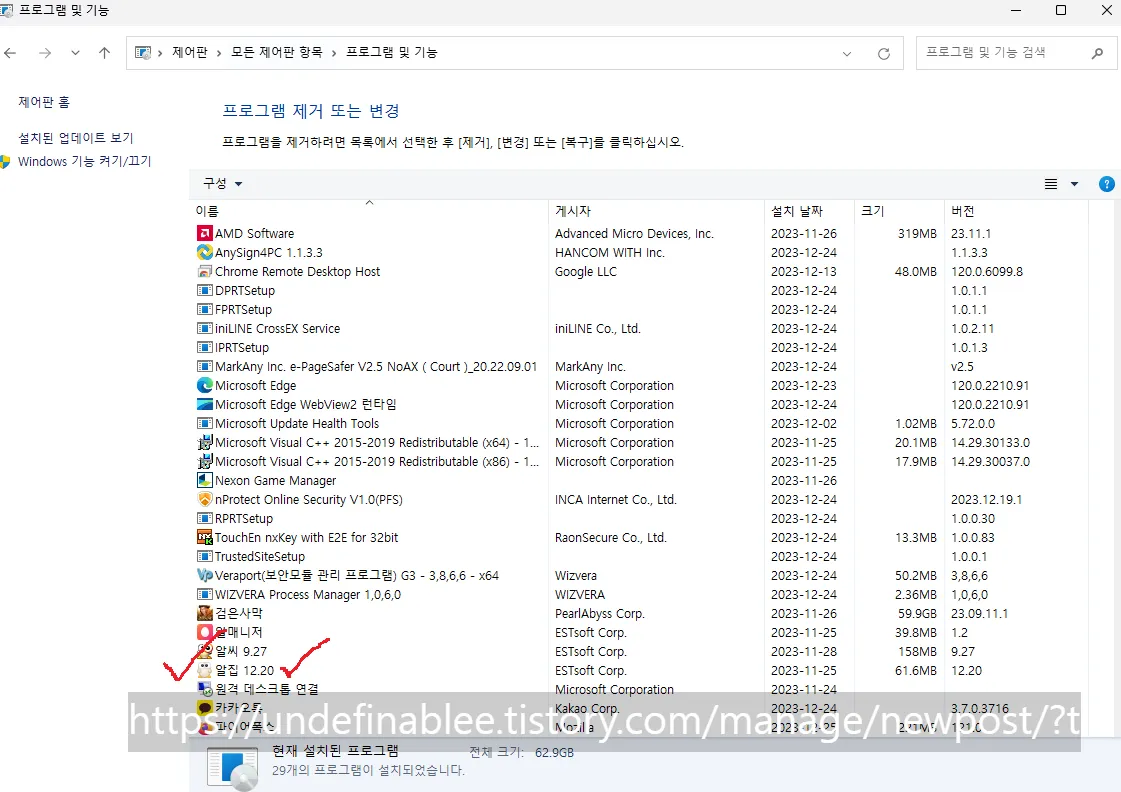Click the control panel icon in address bar

tap(143, 53)
